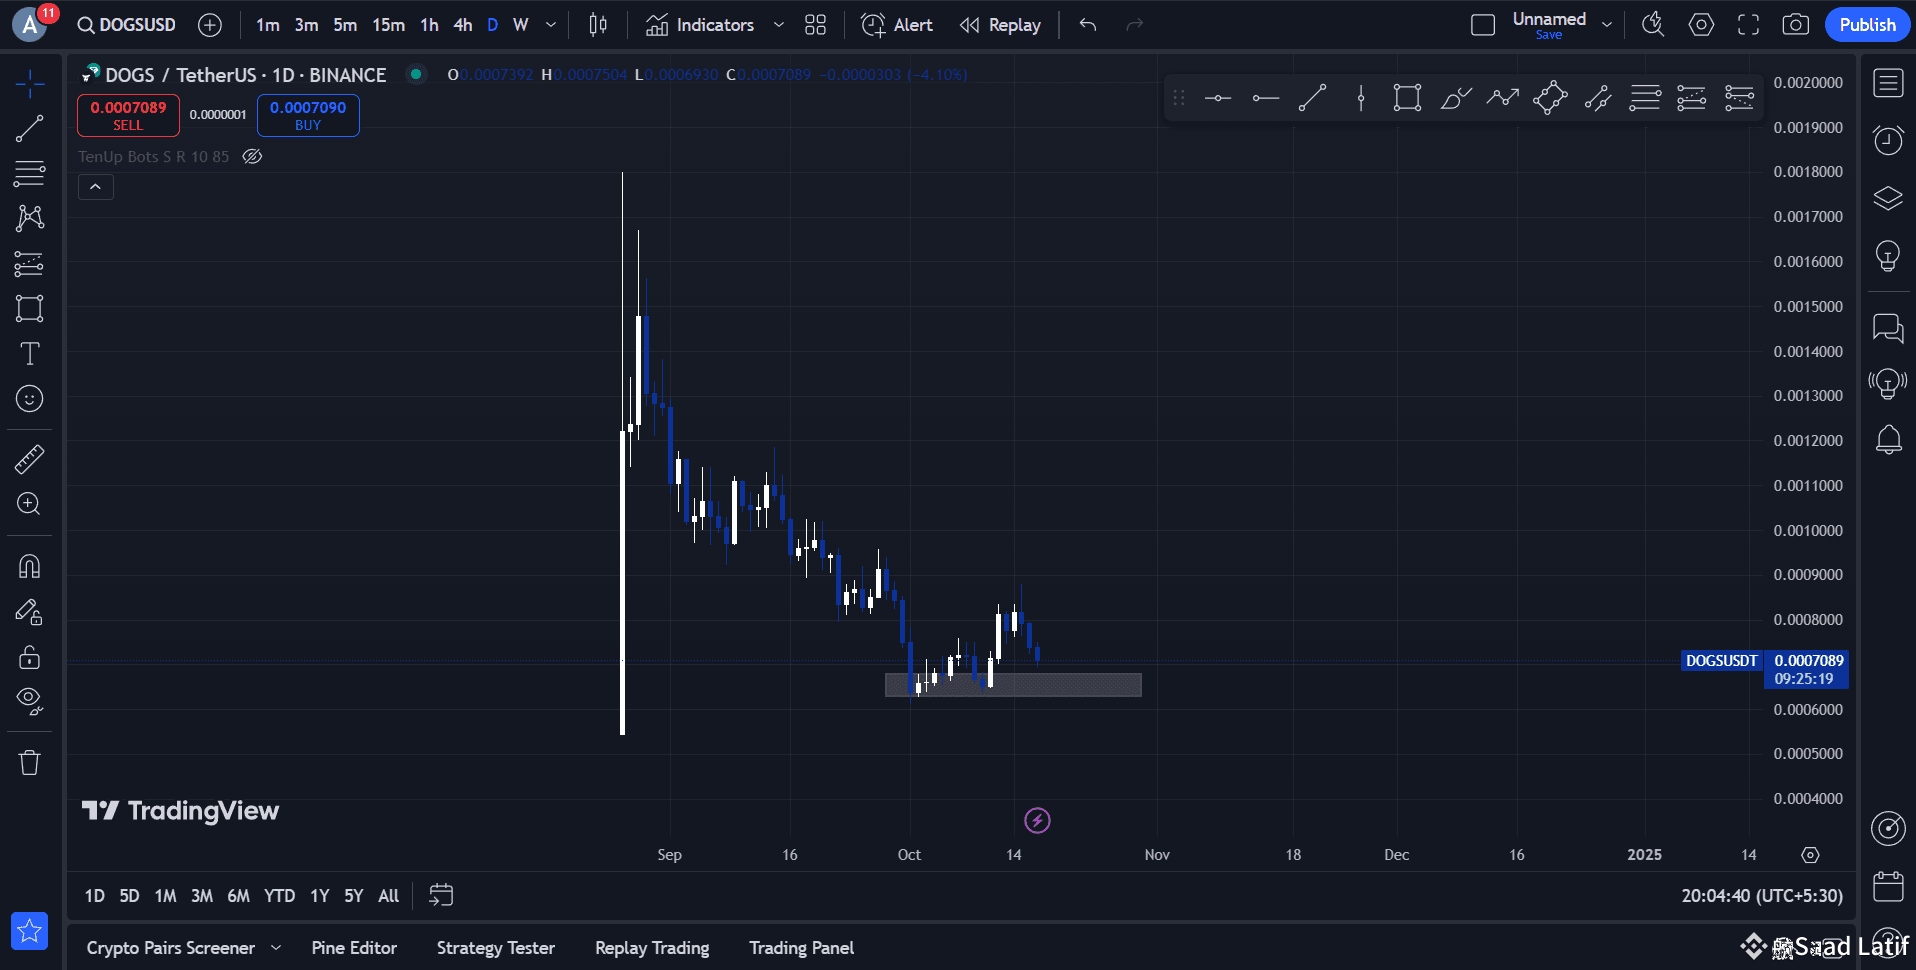This screenshot has width=1916, height=970.
Task: Open chart settings hexagon icon
Action: coord(1701,25)
